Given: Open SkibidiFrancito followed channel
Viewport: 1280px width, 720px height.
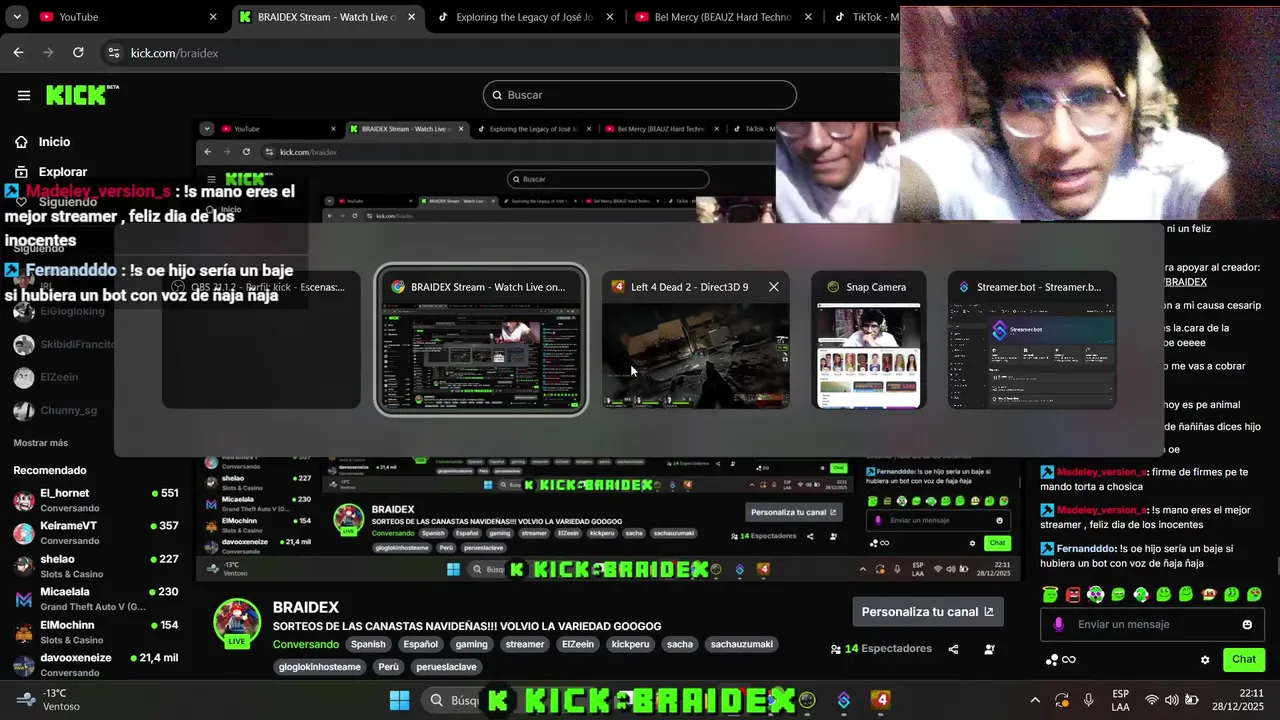Looking at the screenshot, I should [64, 344].
